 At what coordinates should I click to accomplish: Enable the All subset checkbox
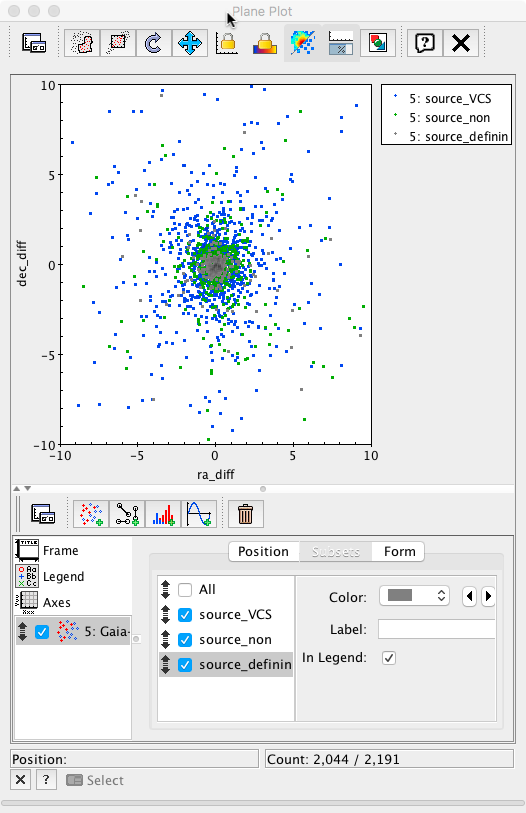click(185, 590)
